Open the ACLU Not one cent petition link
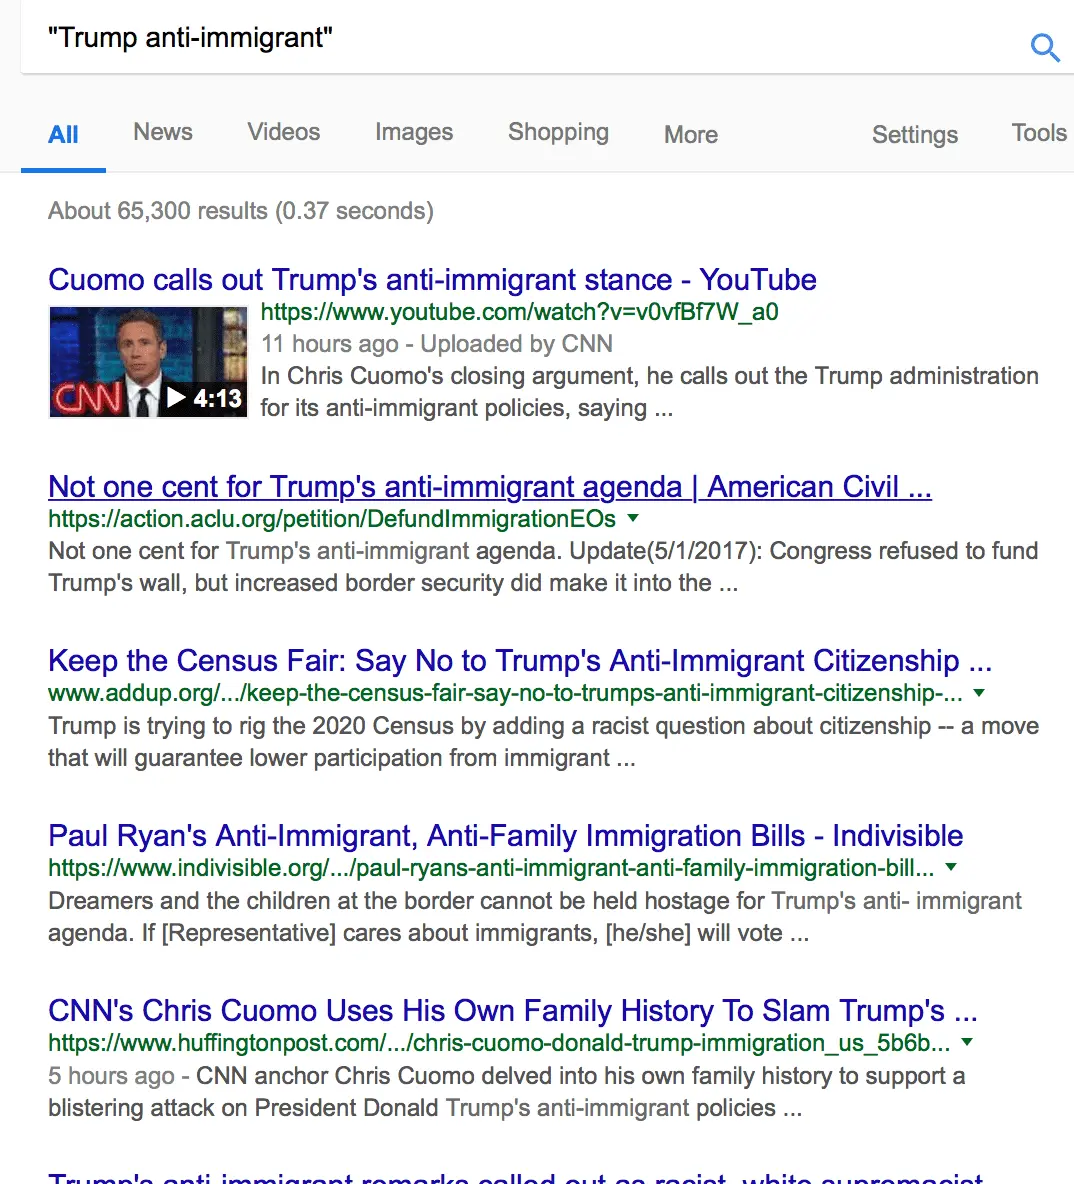The image size is (1074, 1184). tap(489, 487)
